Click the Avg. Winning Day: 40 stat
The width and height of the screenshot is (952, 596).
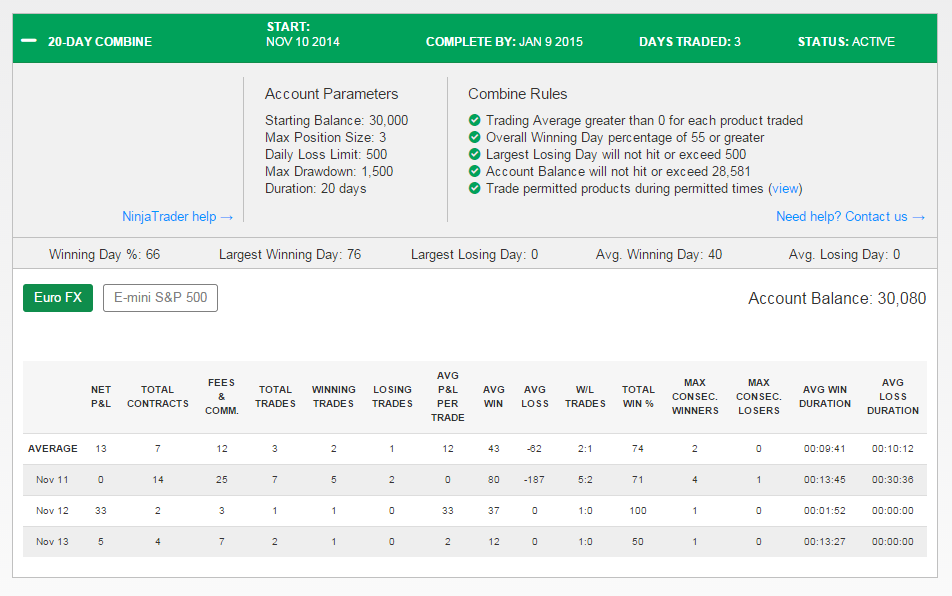click(x=659, y=254)
